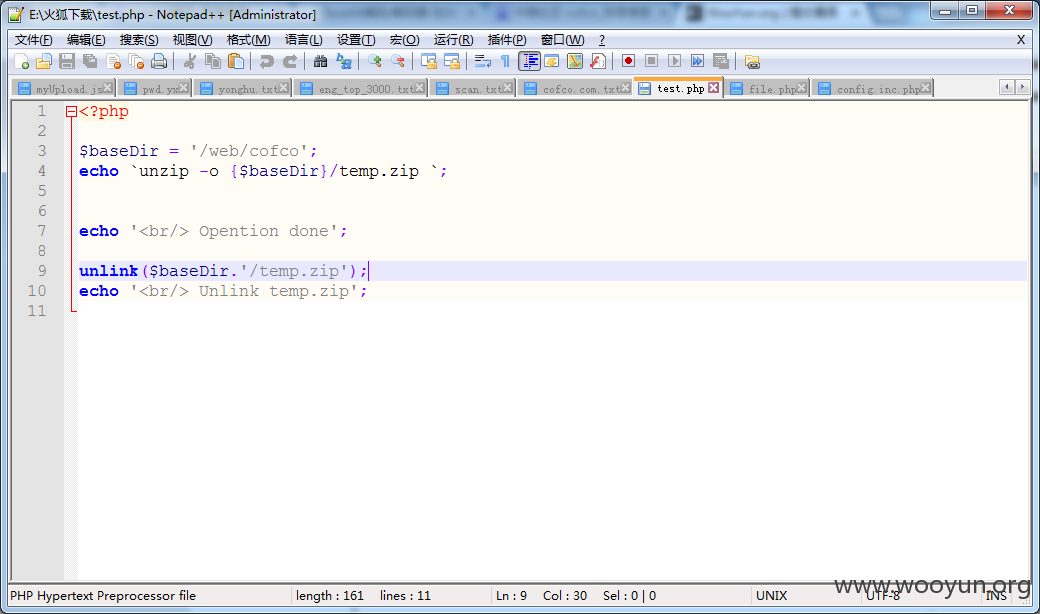Screen dimensions: 1040x614
Task: Switch to the config.inc.php tab
Action: (874, 89)
